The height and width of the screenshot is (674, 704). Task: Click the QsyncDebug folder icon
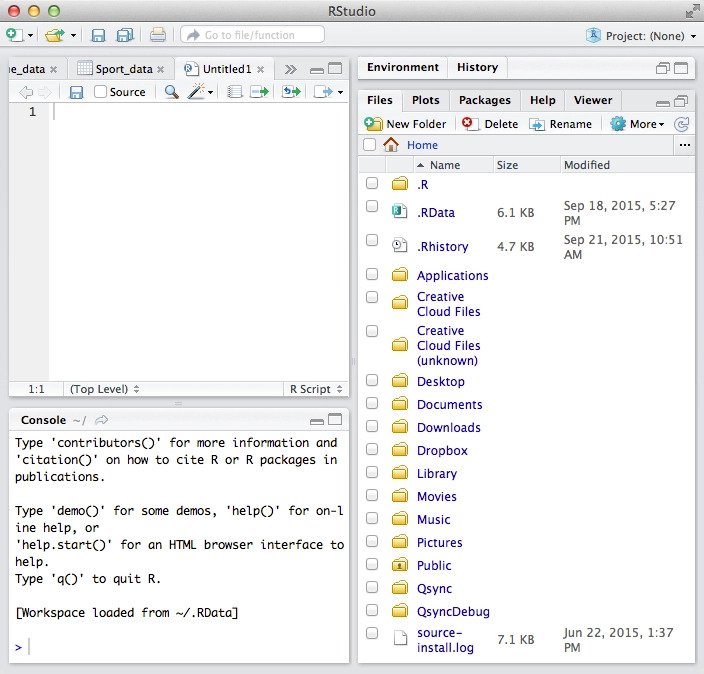(x=400, y=611)
